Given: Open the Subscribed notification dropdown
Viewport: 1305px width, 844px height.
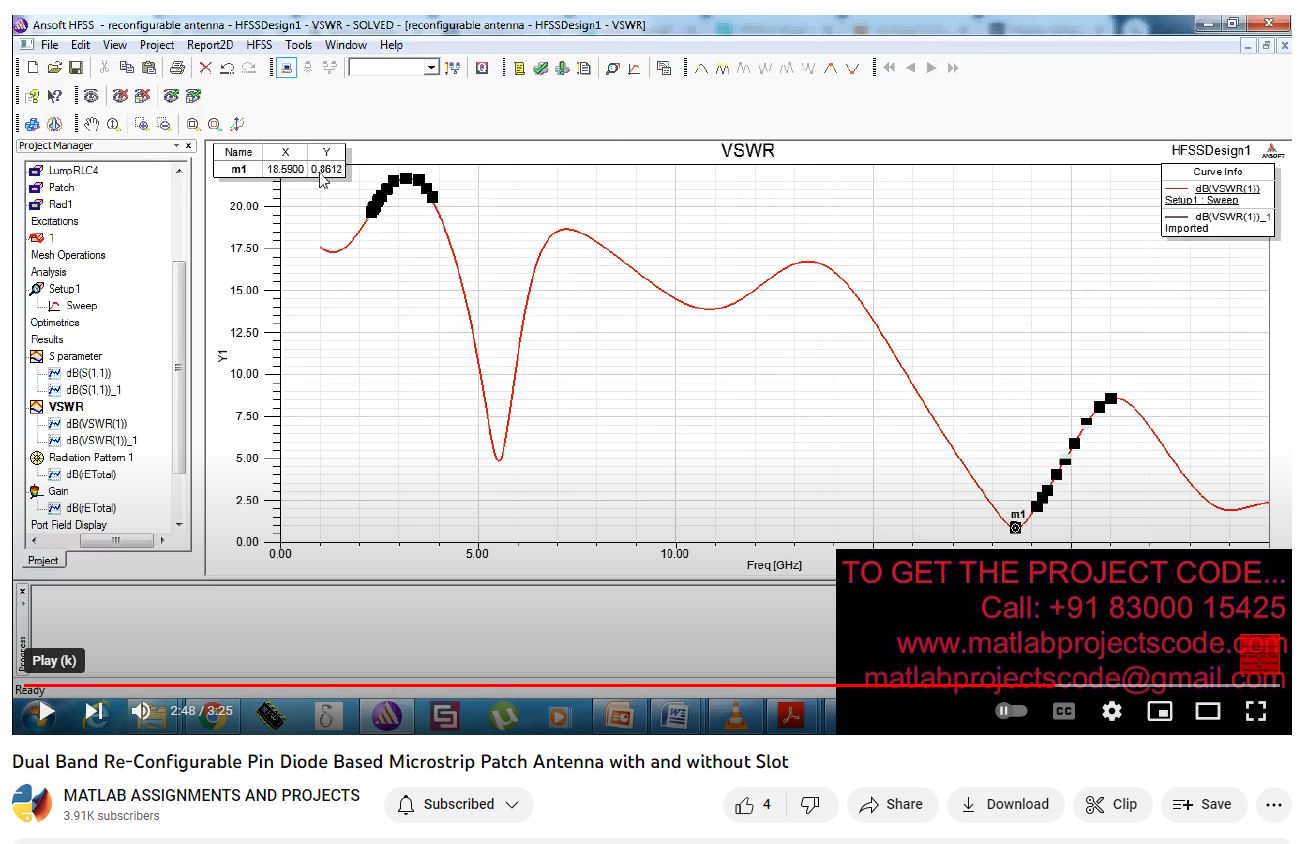Looking at the screenshot, I should click(458, 804).
